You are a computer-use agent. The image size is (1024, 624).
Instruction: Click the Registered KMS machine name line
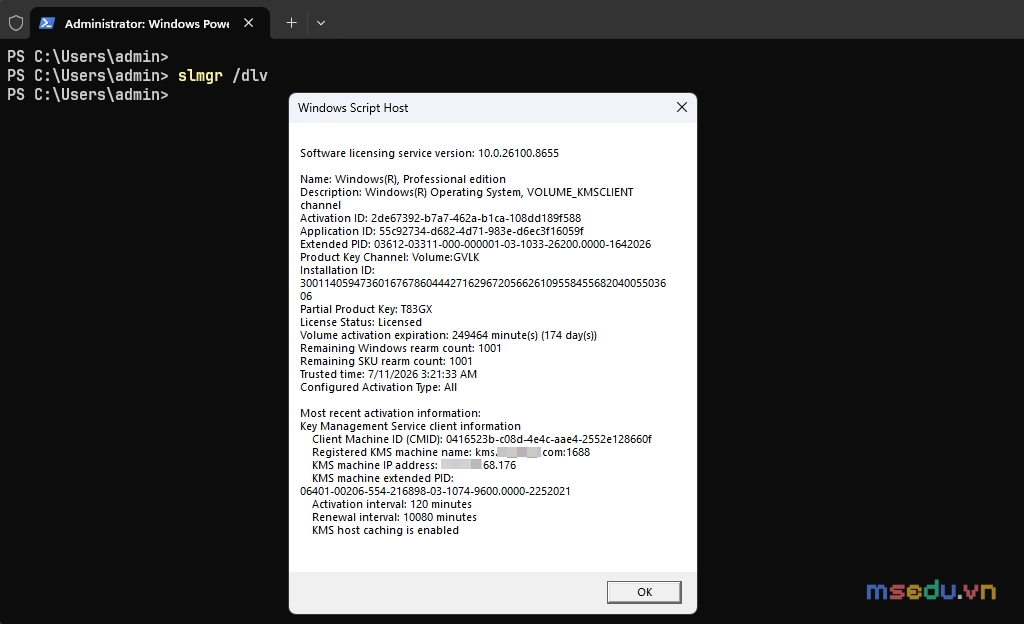point(451,452)
